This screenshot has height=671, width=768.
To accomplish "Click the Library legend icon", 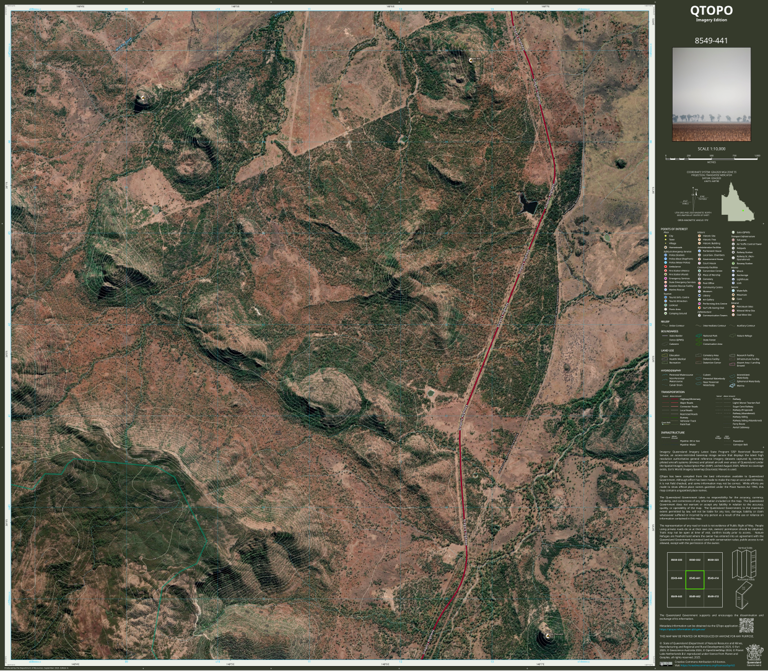I will point(699,295).
